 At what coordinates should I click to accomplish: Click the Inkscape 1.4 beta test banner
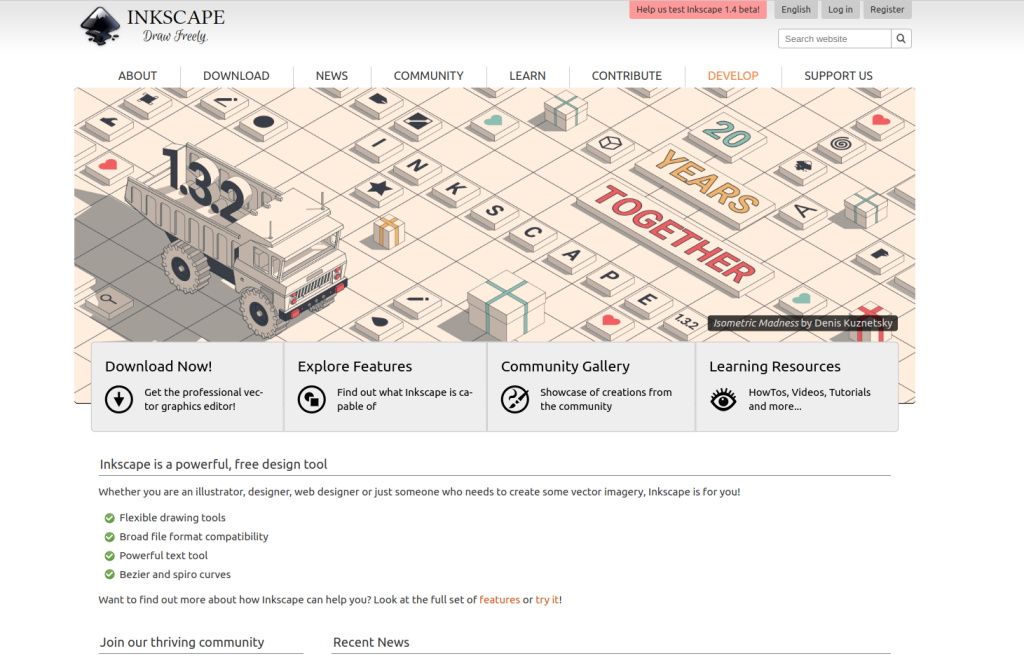pyautogui.click(x=697, y=10)
